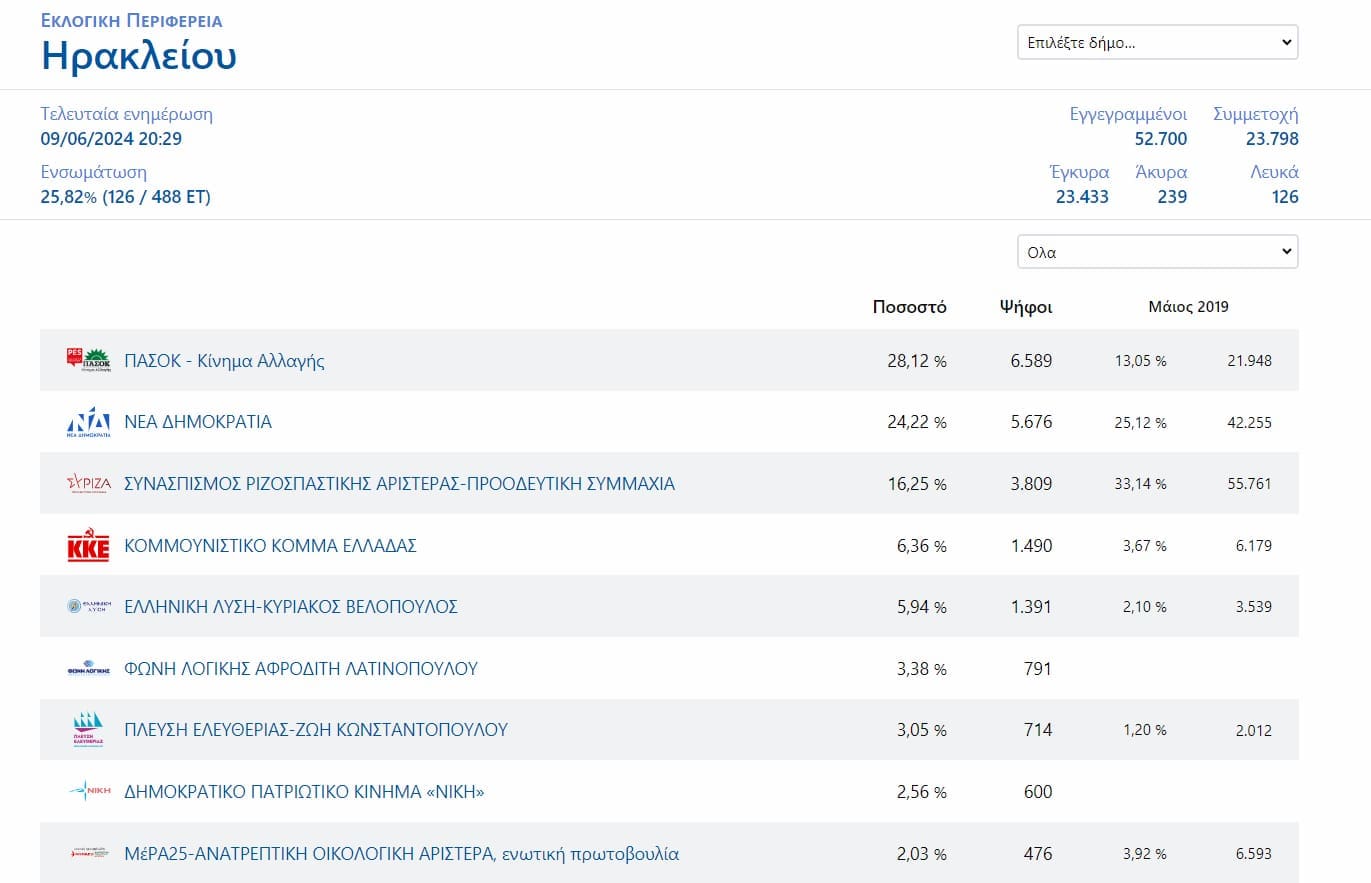Screen dimensions: 1371x883
Task: Click the 'Εγγεγραμμένοι' label
Action: click(1128, 114)
